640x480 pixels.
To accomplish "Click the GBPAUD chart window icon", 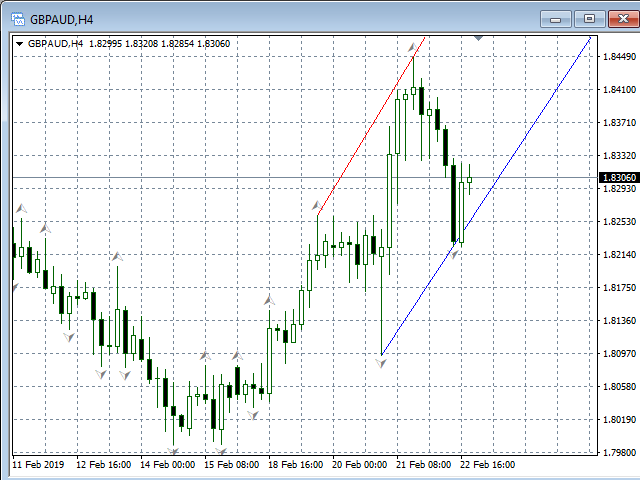I will (18, 19).
